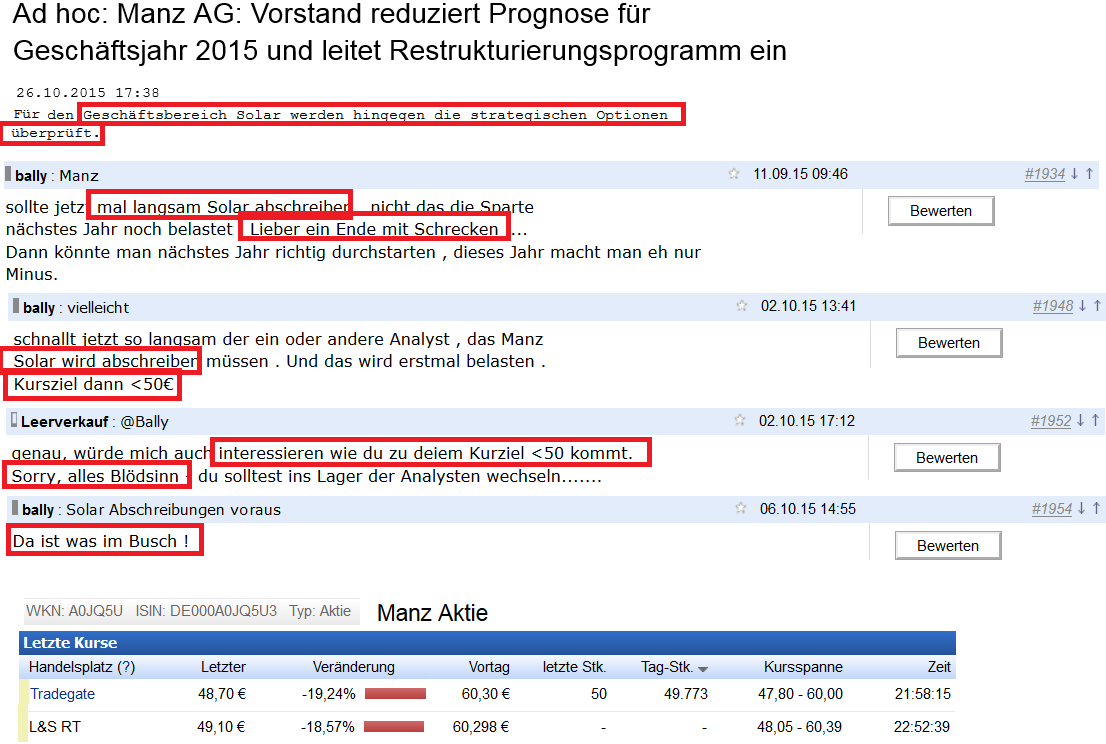Click the Kursspanne column header
Viewport: 1106px width, 744px height.
(x=803, y=667)
